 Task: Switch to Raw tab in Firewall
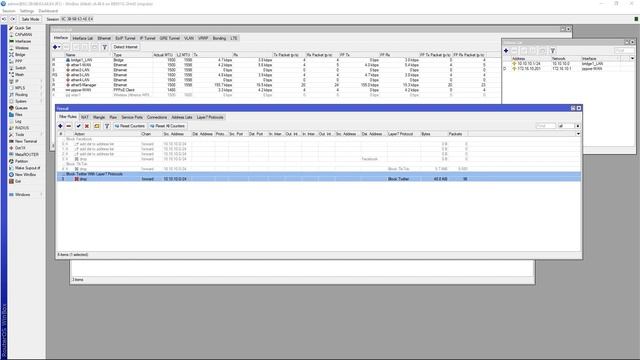[113, 117]
